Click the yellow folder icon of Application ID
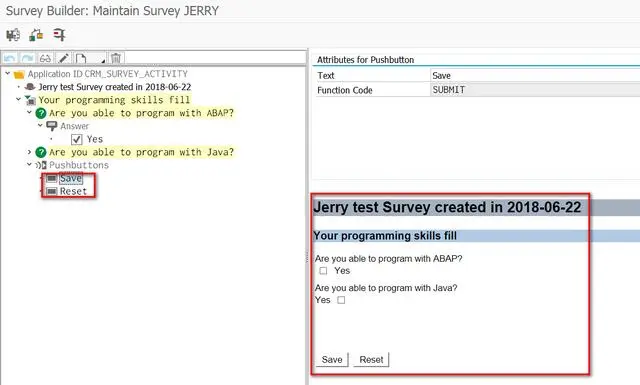 (x=19, y=74)
